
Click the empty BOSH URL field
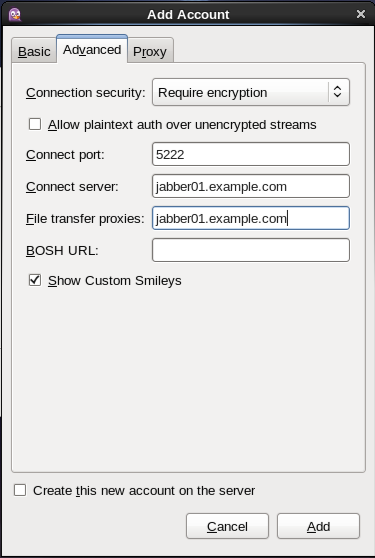251,250
